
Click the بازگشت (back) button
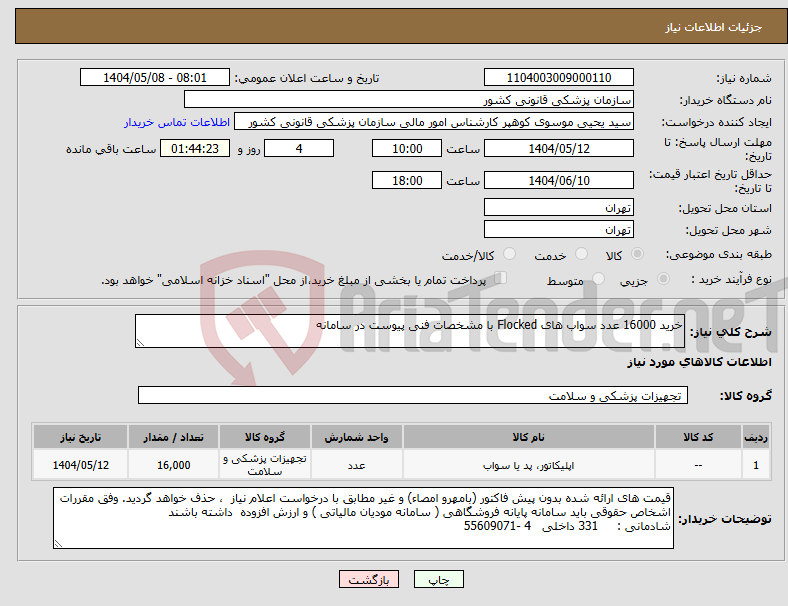point(369,579)
